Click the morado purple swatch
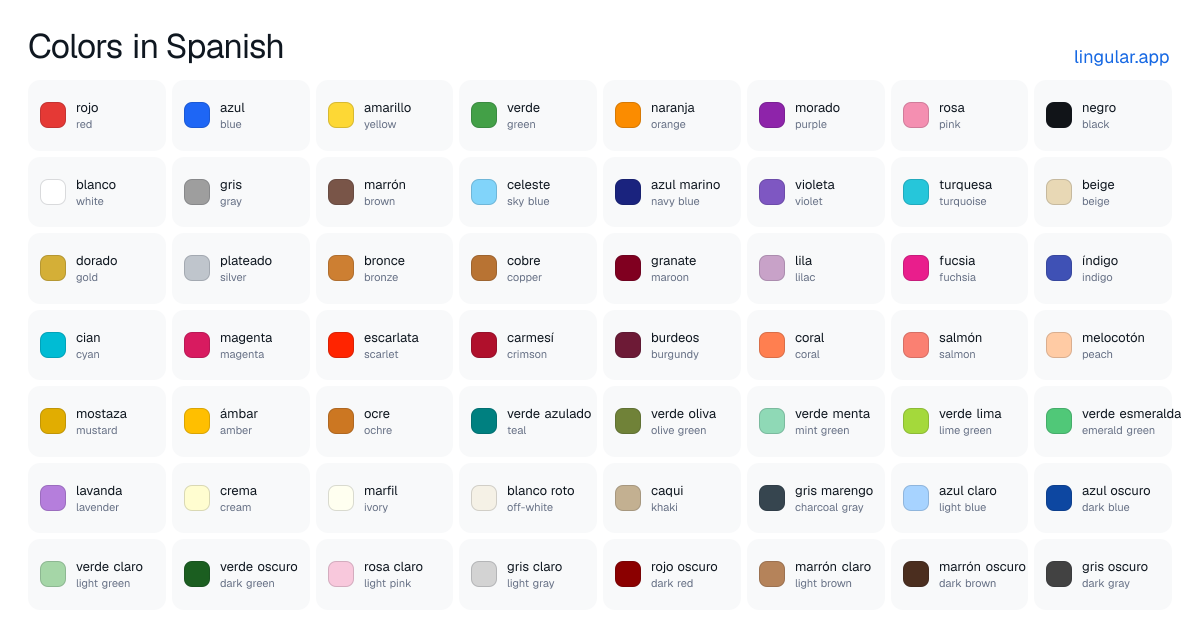The height and width of the screenshot is (630, 1200). click(772, 115)
